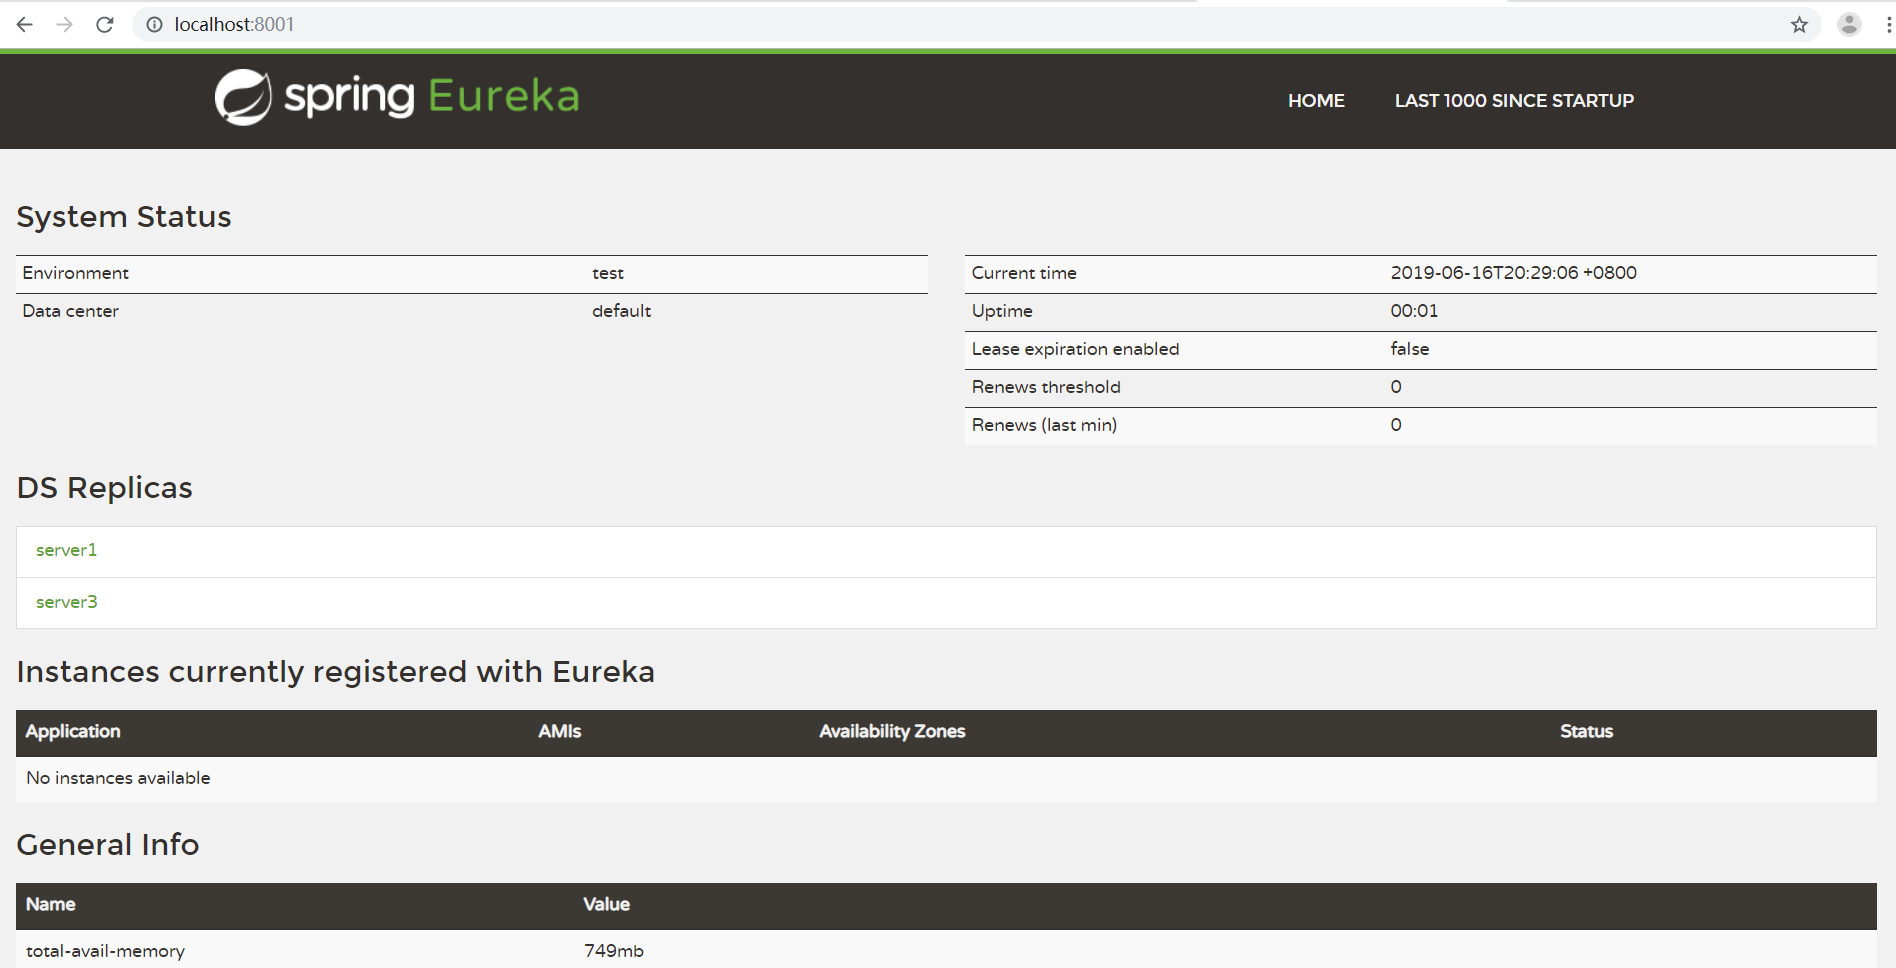Select the Renews threshold label
Viewport: 1896px width, 968px height.
tap(1046, 387)
